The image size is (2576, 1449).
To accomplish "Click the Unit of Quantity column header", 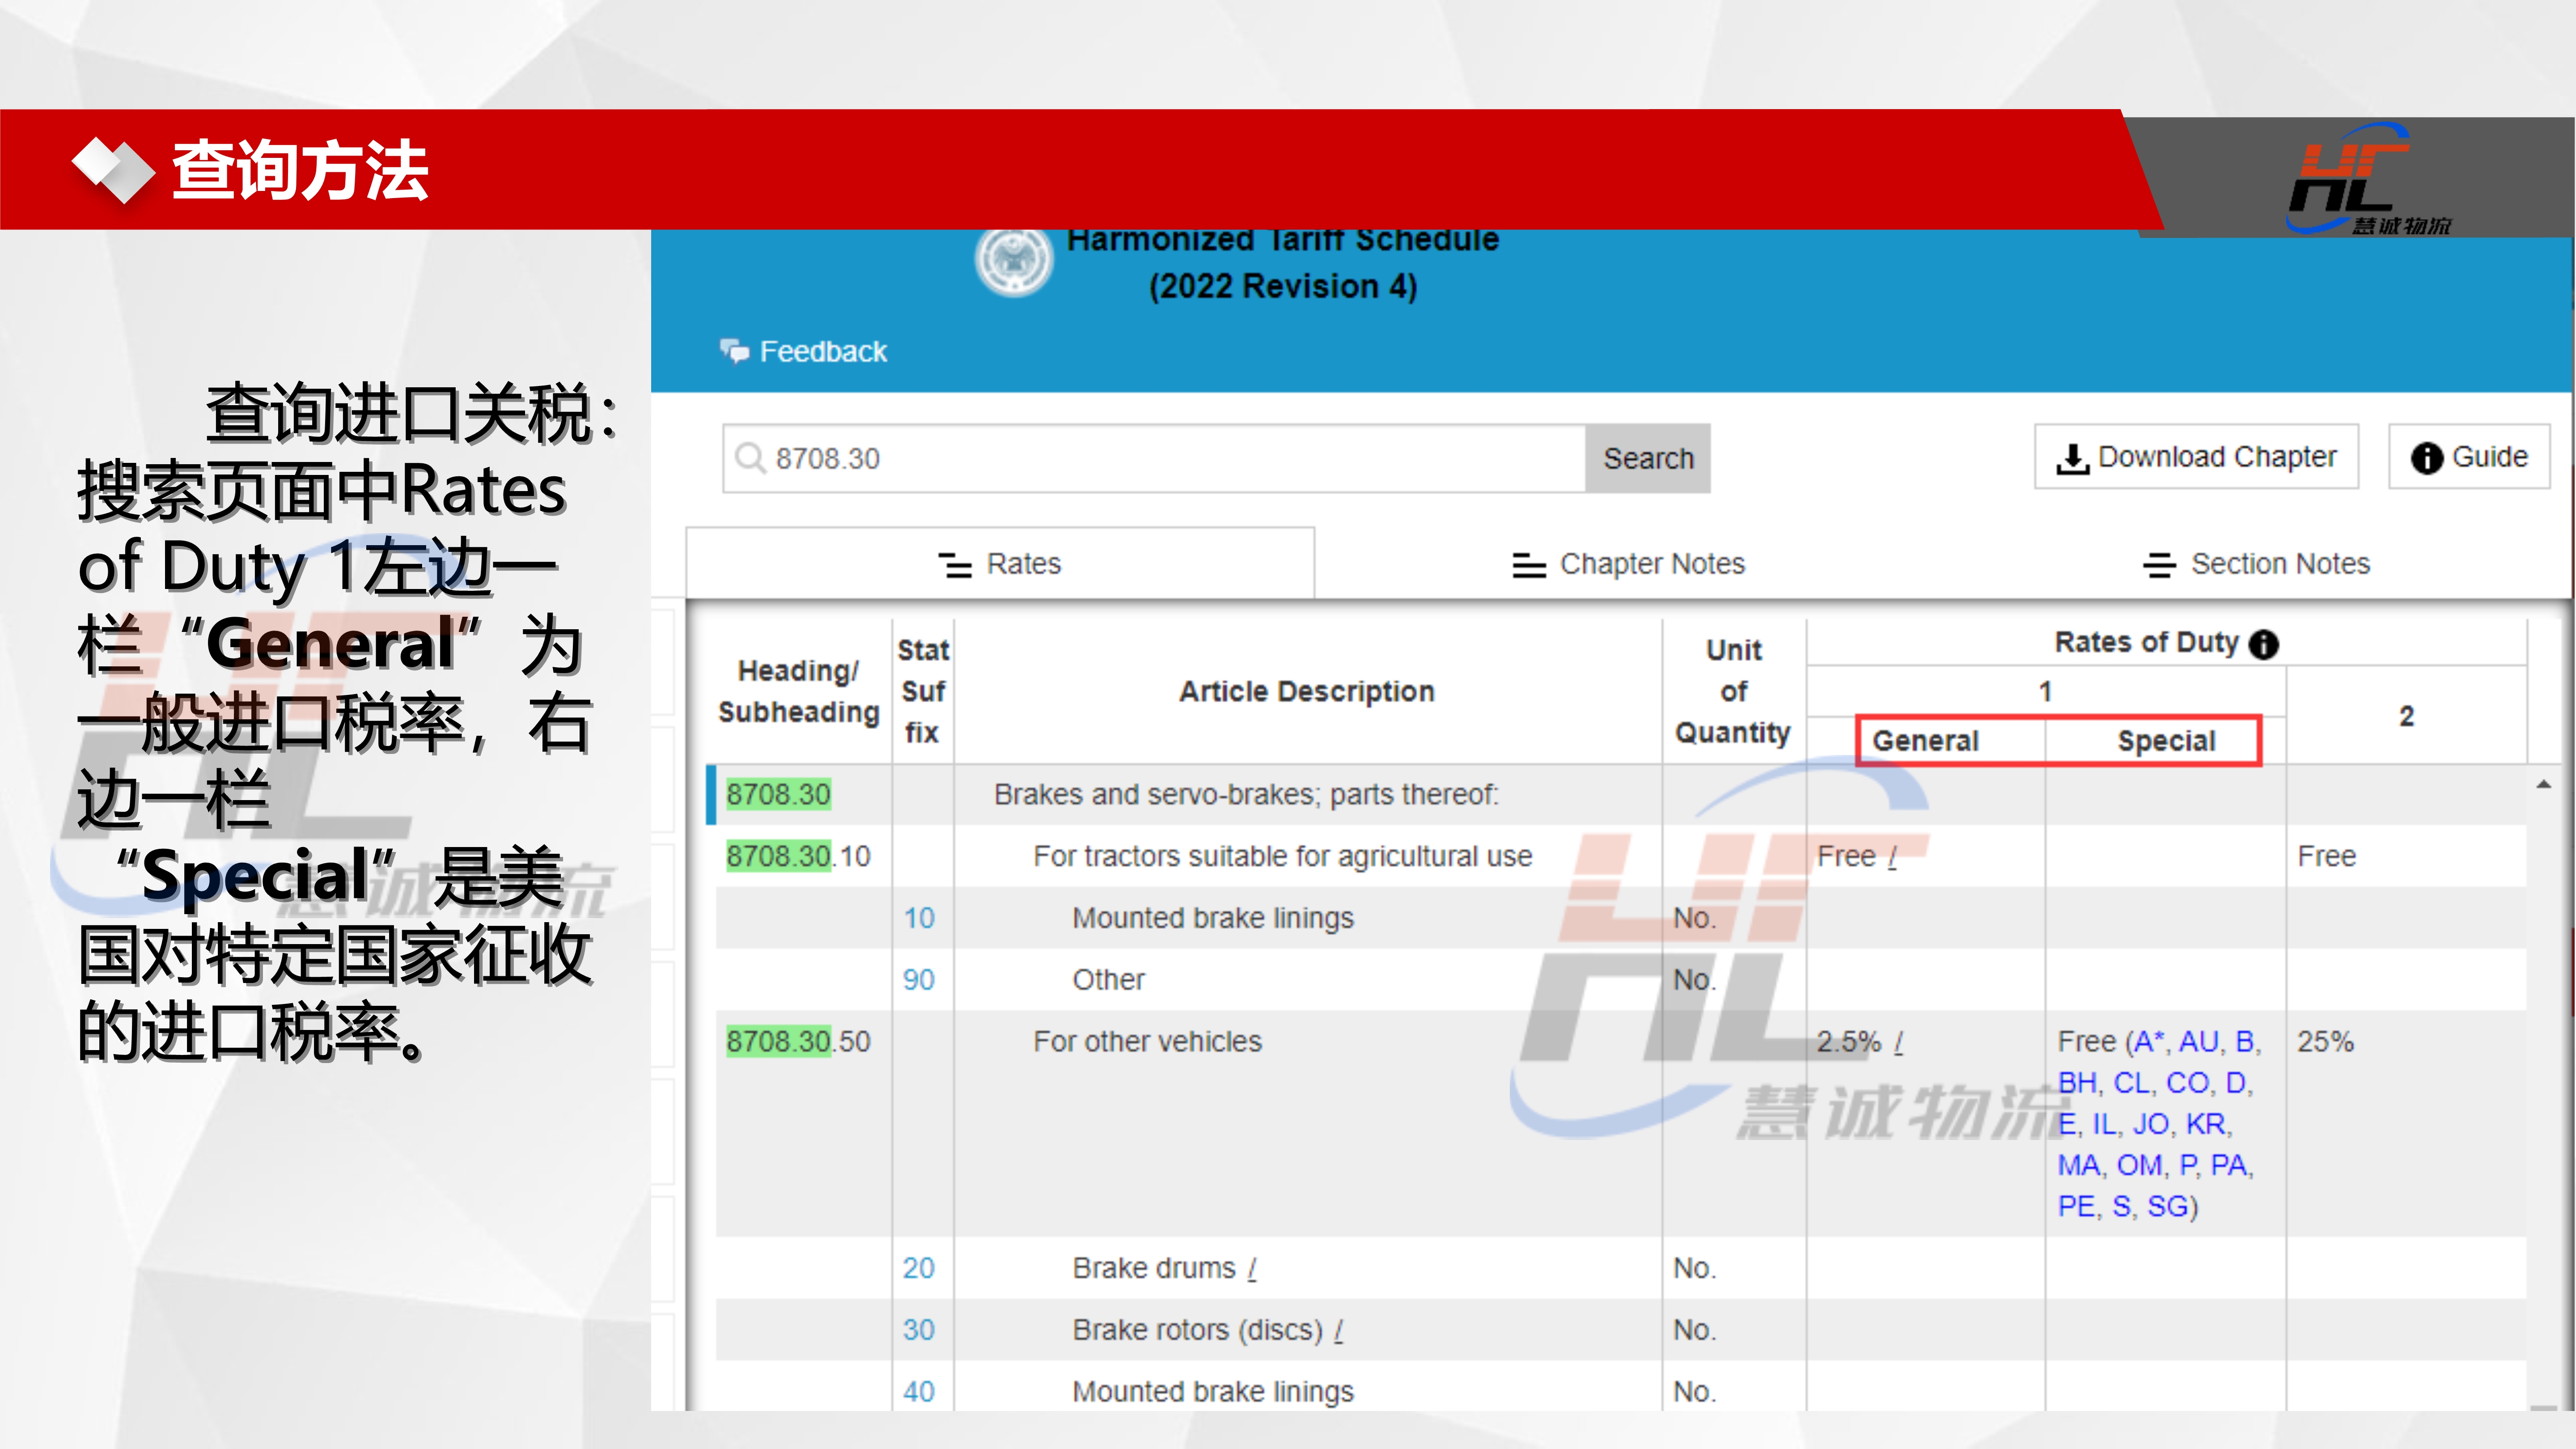I will pos(1733,691).
